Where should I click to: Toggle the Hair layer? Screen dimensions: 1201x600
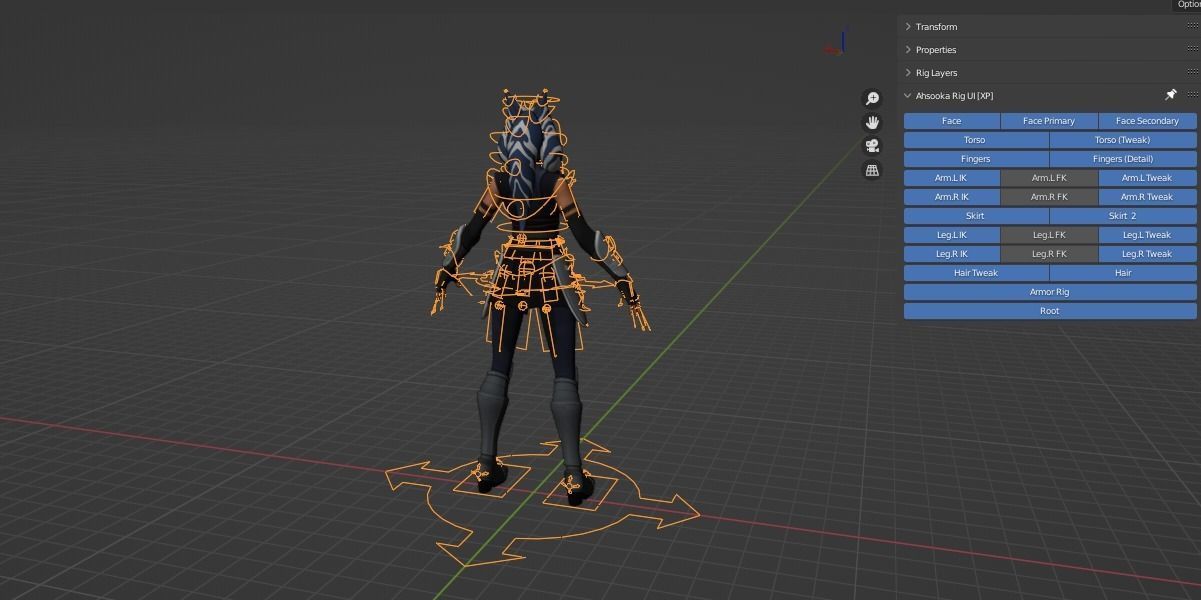[1123, 273]
